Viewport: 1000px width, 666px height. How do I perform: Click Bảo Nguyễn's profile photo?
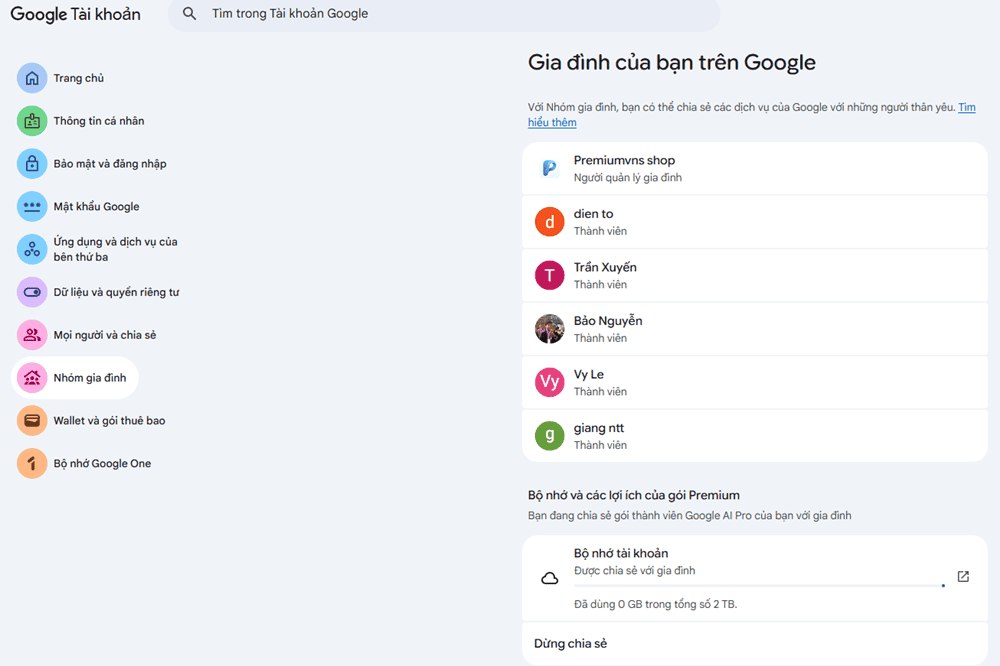pos(549,328)
